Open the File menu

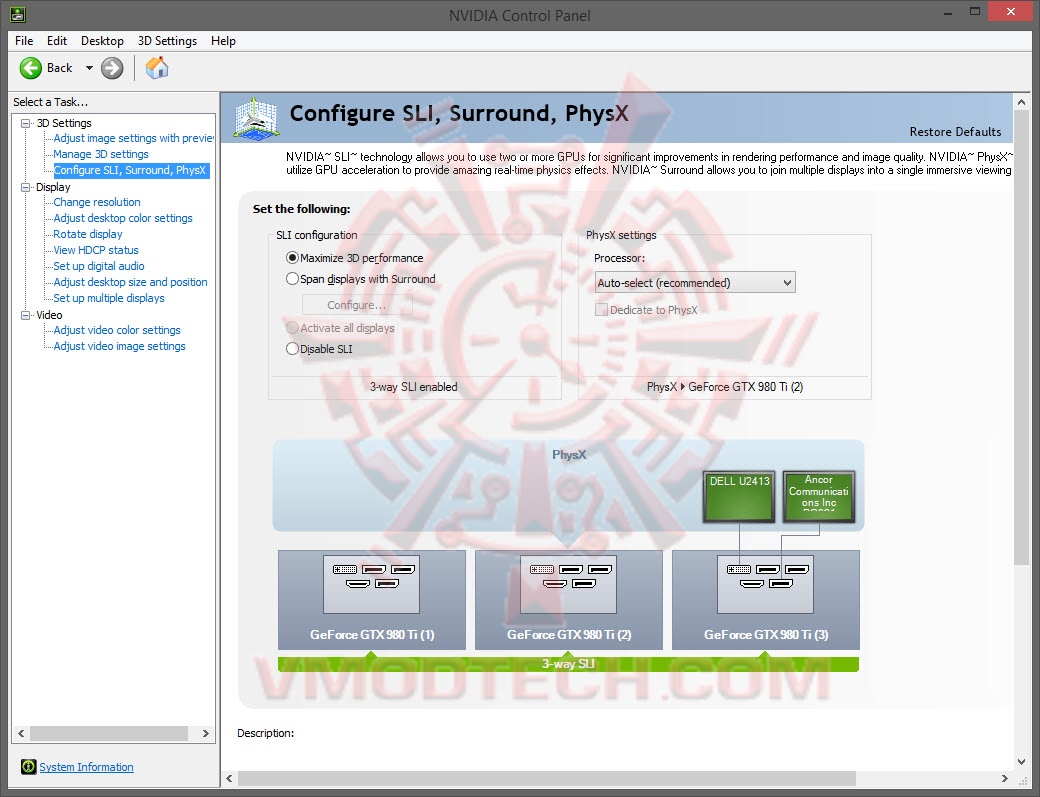coord(24,40)
